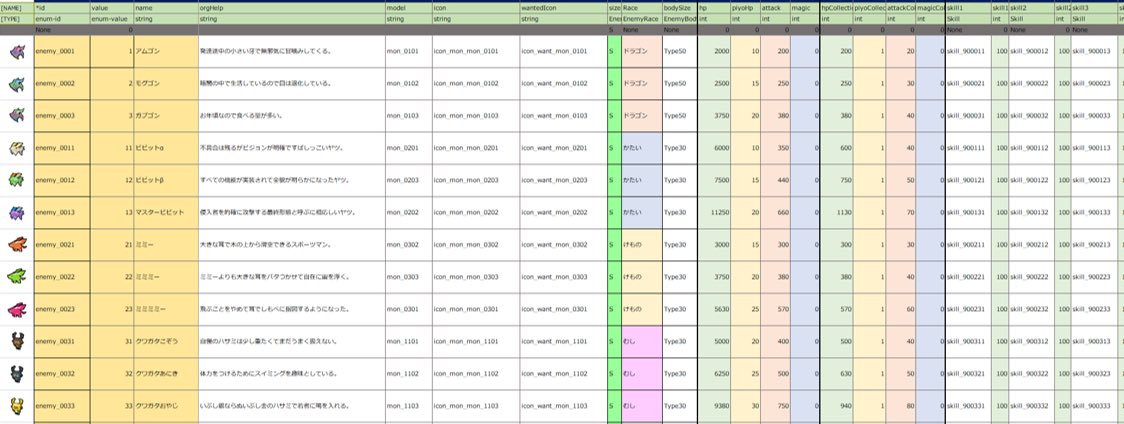Select cell skill_900231
This screenshot has height=424, width=1124.
[x=968, y=309]
